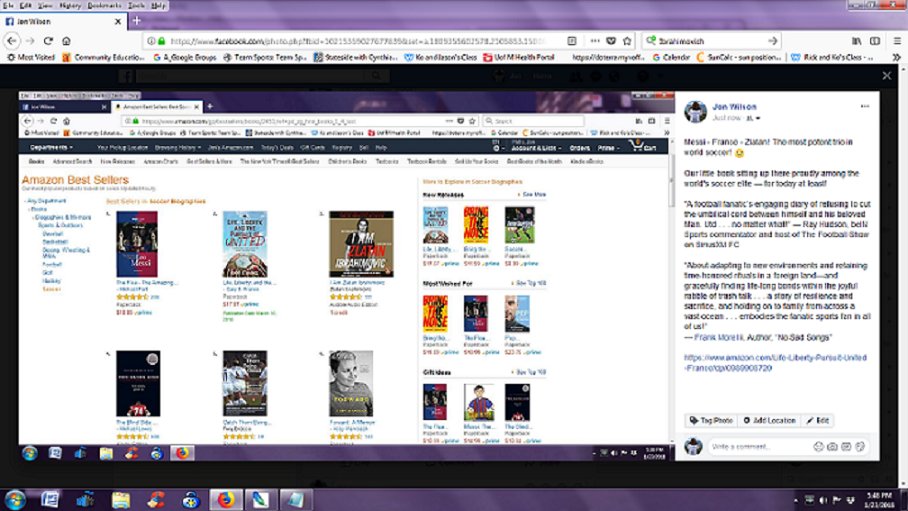Image resolution: width=908 pixels, height=511 pixels.
Task: Open Windows Start button
Action: [x=16, y=499]
